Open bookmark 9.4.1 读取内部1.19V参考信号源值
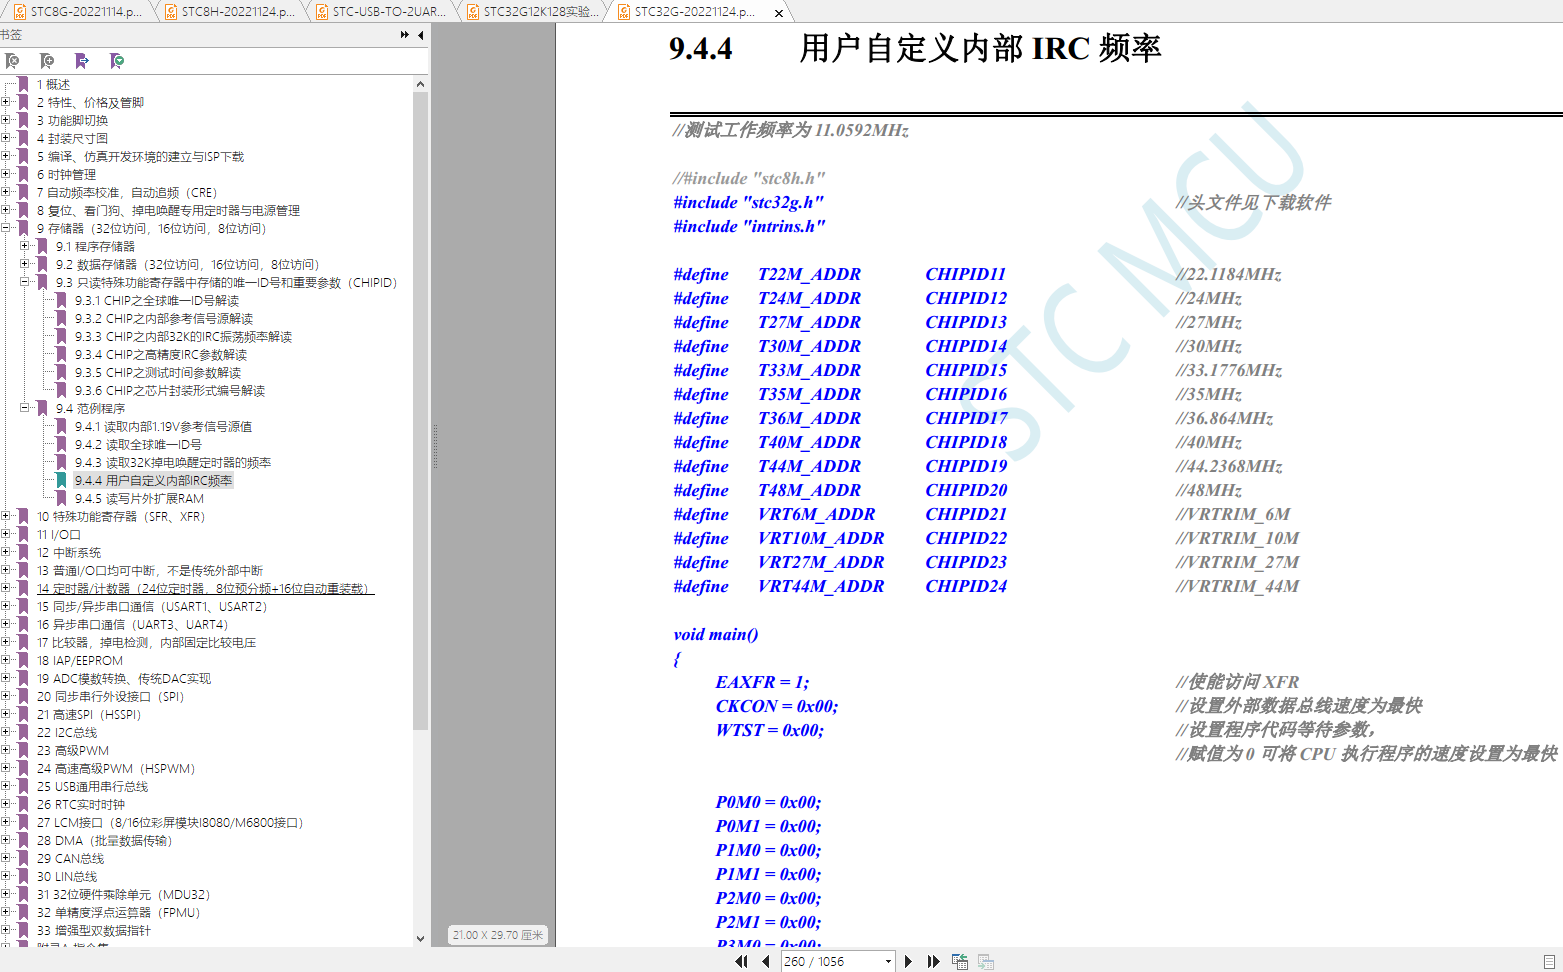This screenshot has width=1563, height=972. (163, 426)
